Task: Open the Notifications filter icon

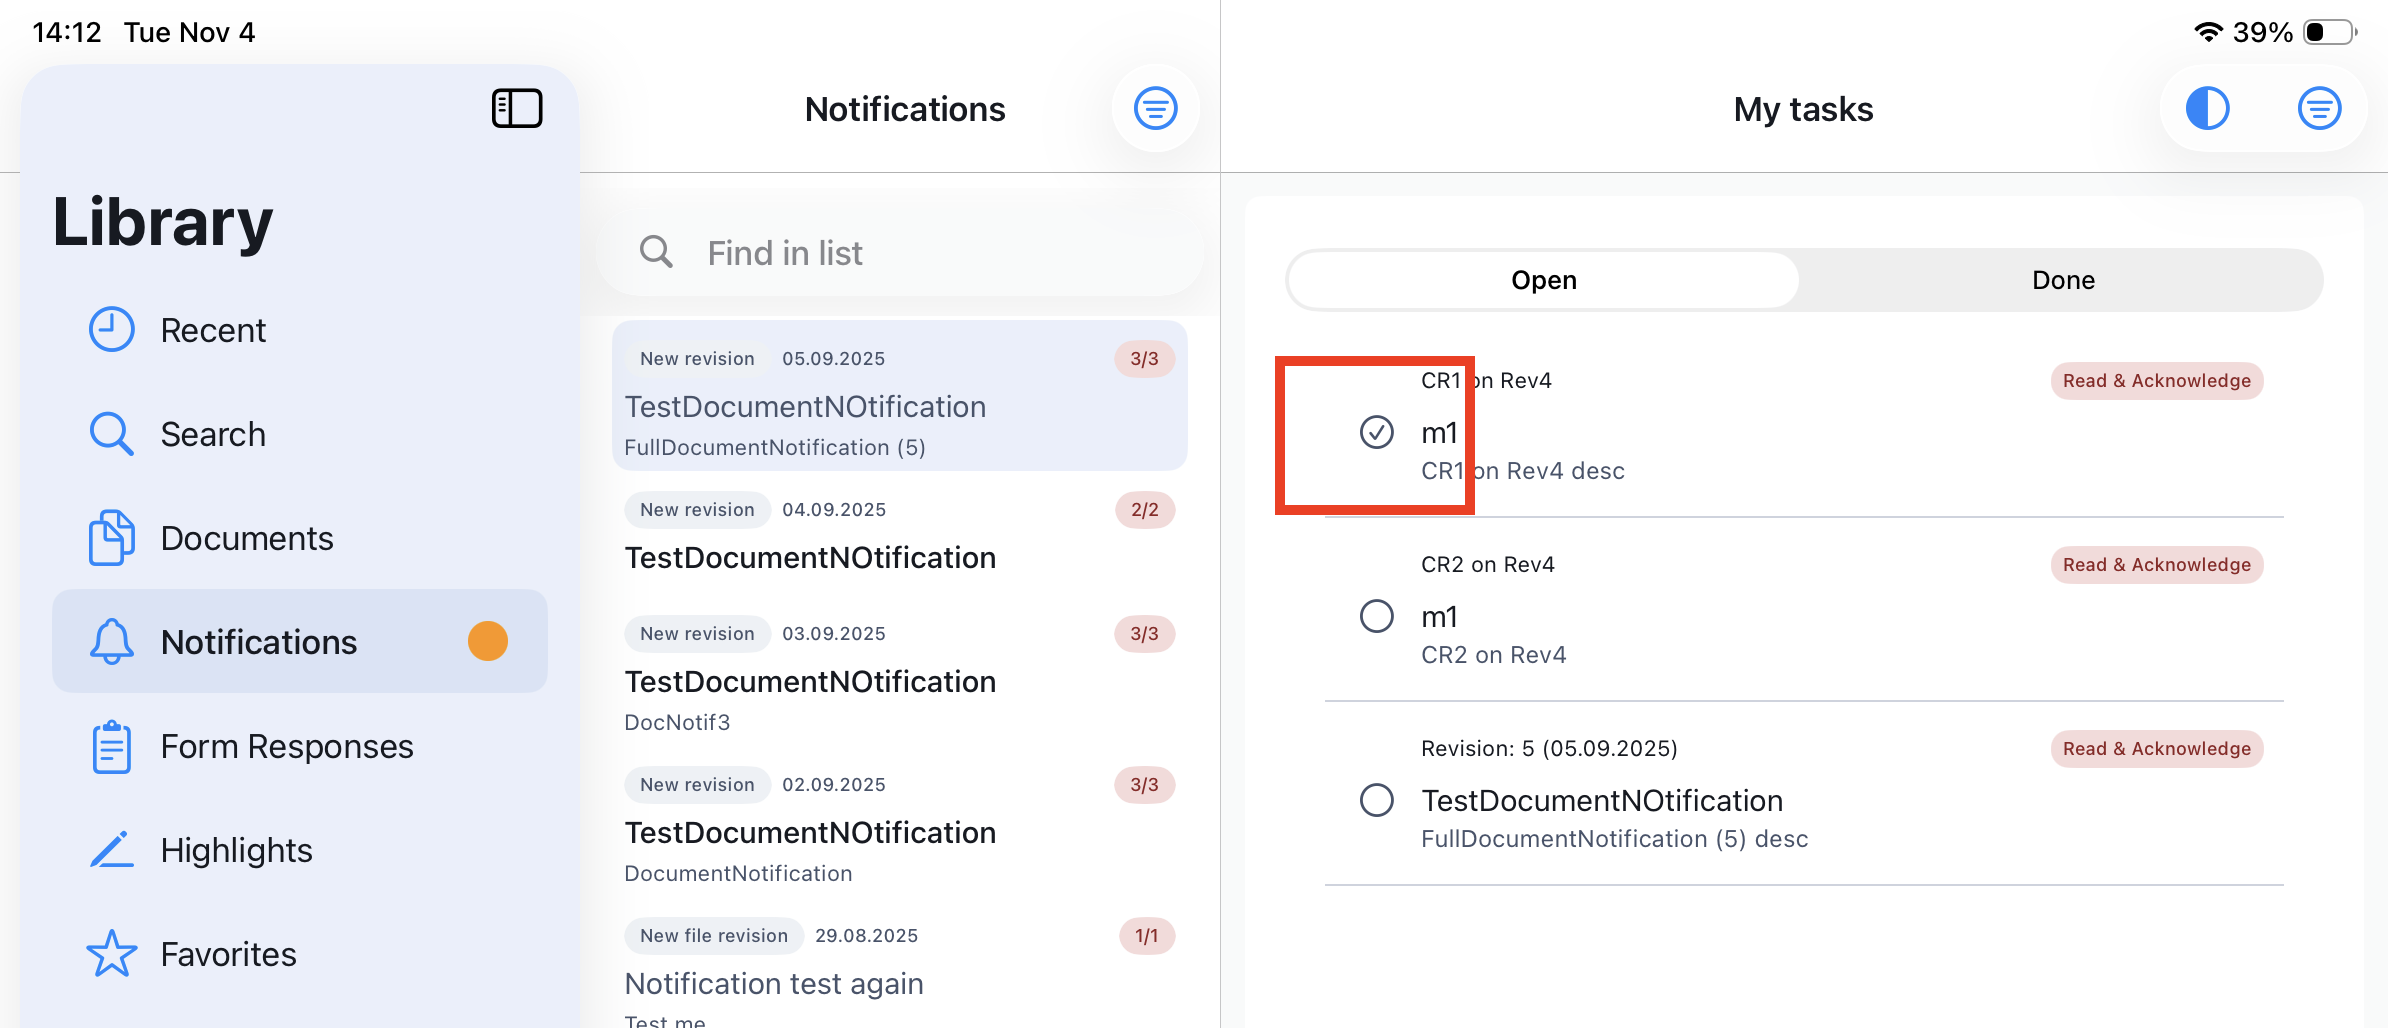Action: 1155,108
